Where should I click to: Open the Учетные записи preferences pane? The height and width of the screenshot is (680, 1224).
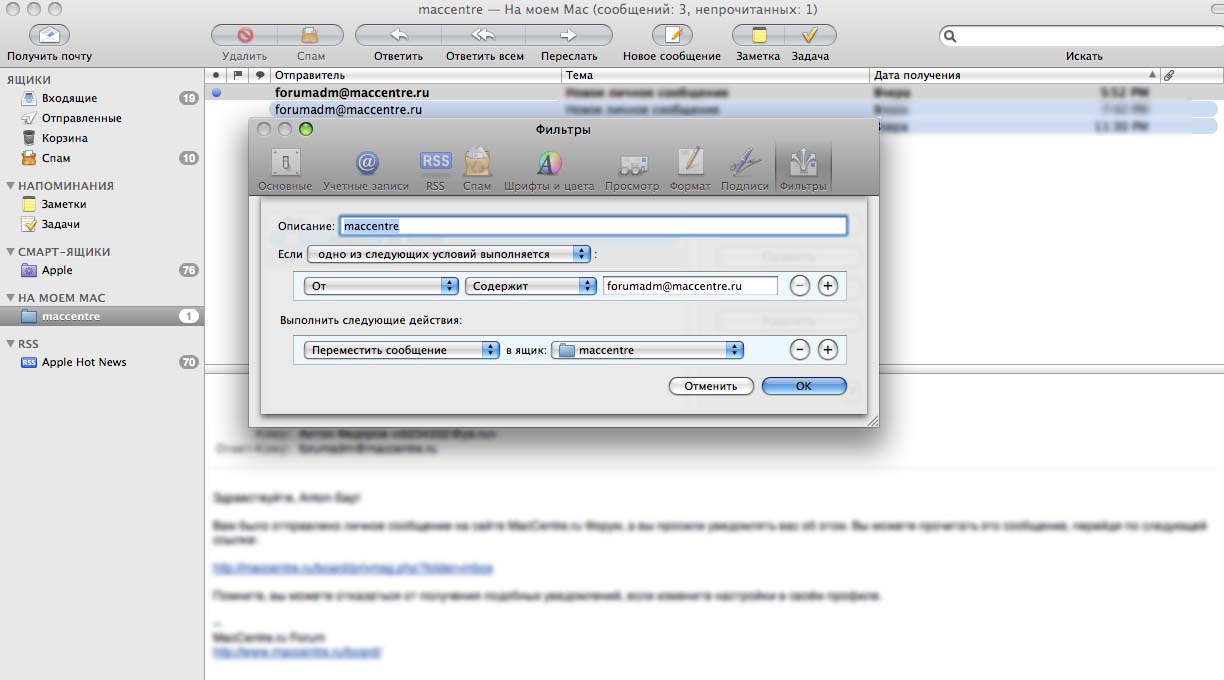(366, 169)
